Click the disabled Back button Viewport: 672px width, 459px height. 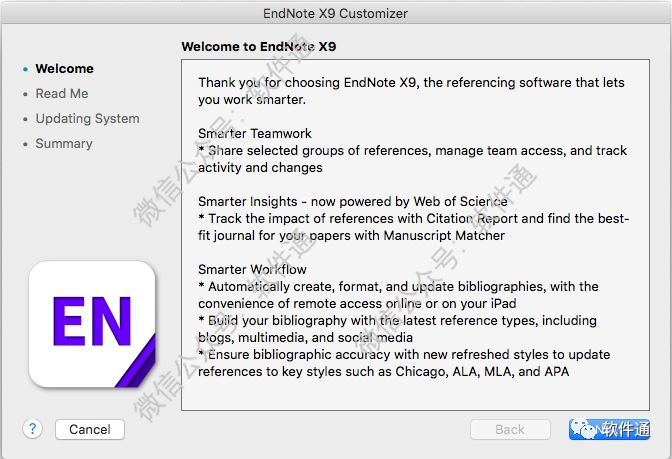[510, 429]
